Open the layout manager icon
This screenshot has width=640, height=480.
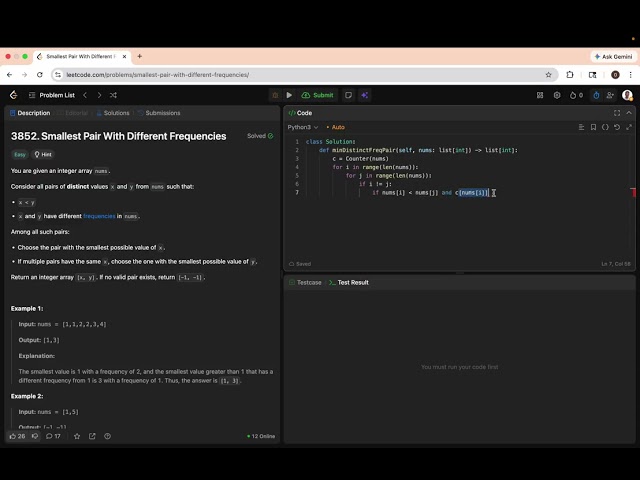click(x=540, y=95)
